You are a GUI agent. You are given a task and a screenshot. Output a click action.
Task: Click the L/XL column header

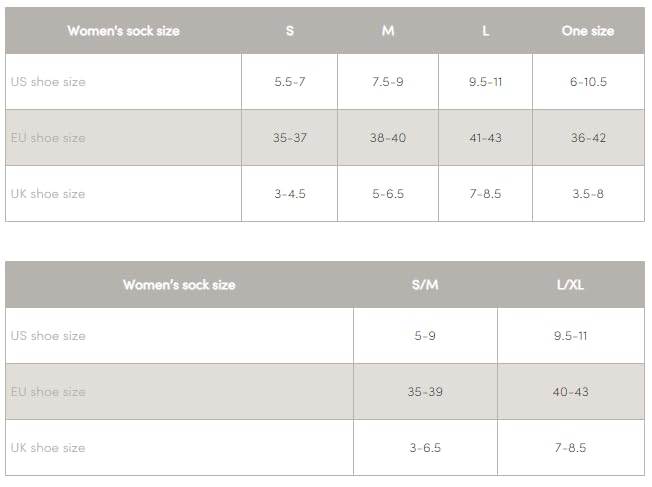coord(570,285)
